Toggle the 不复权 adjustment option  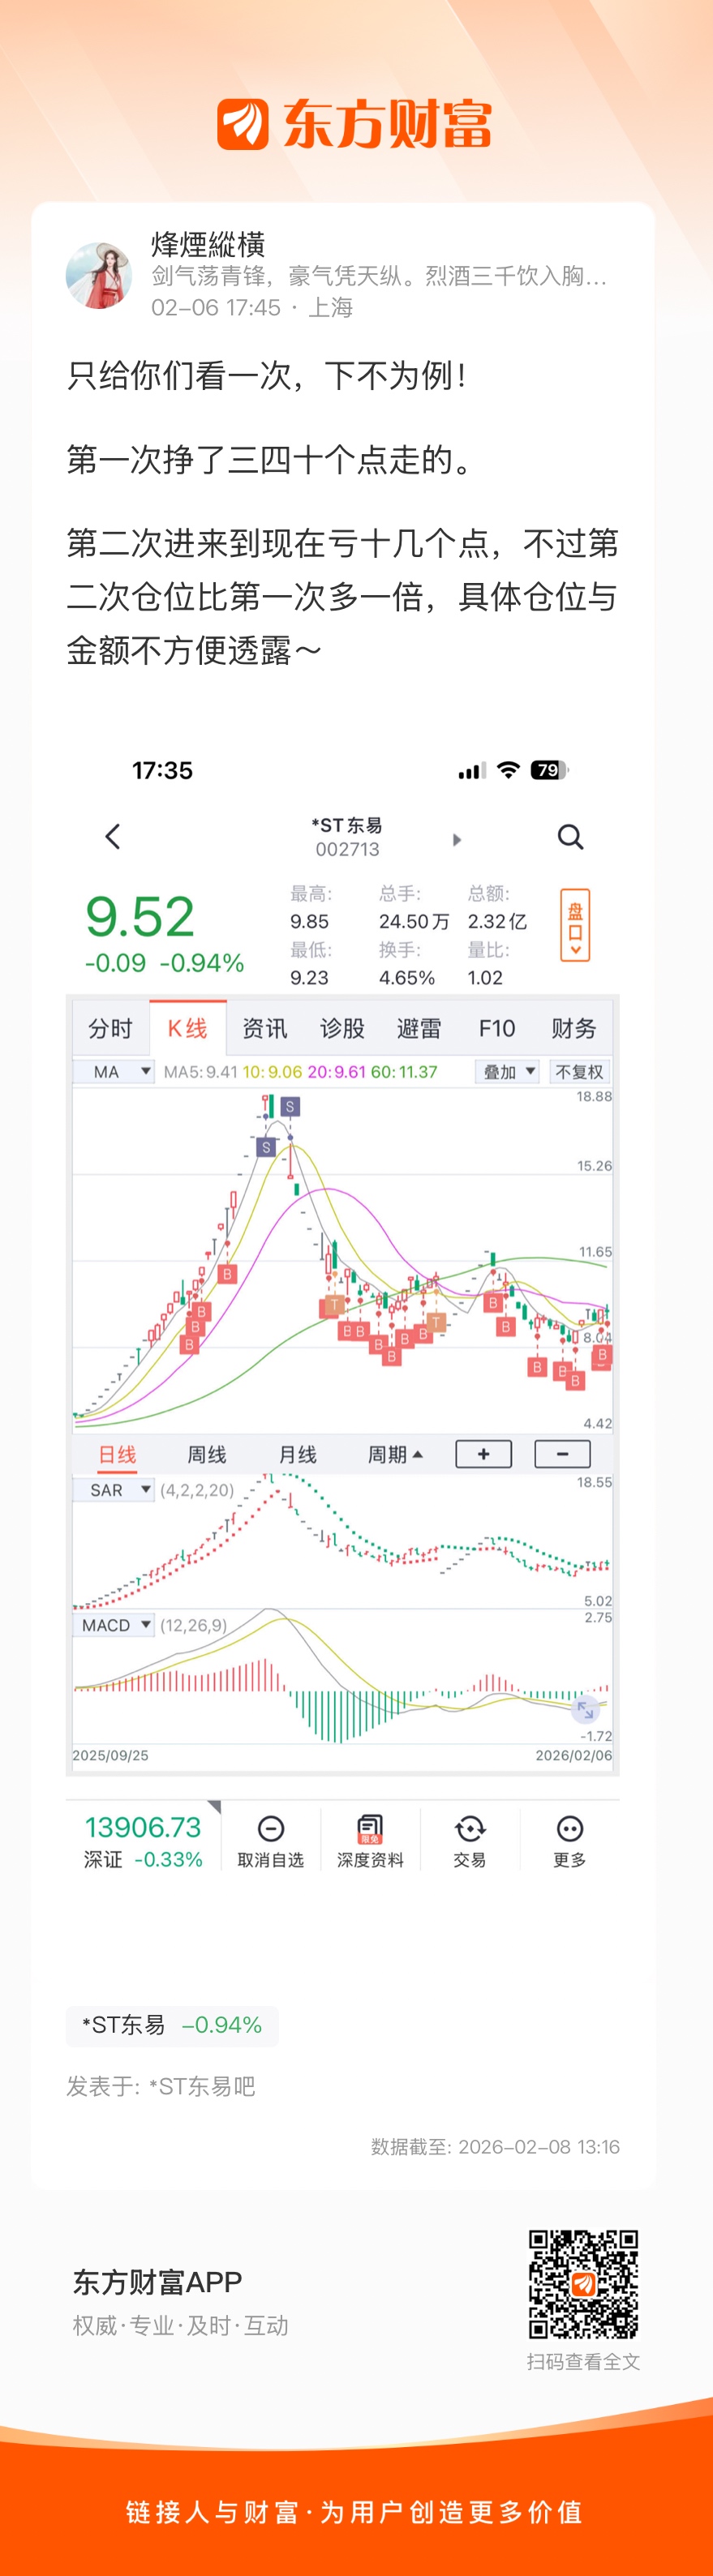click(580, 1072)
